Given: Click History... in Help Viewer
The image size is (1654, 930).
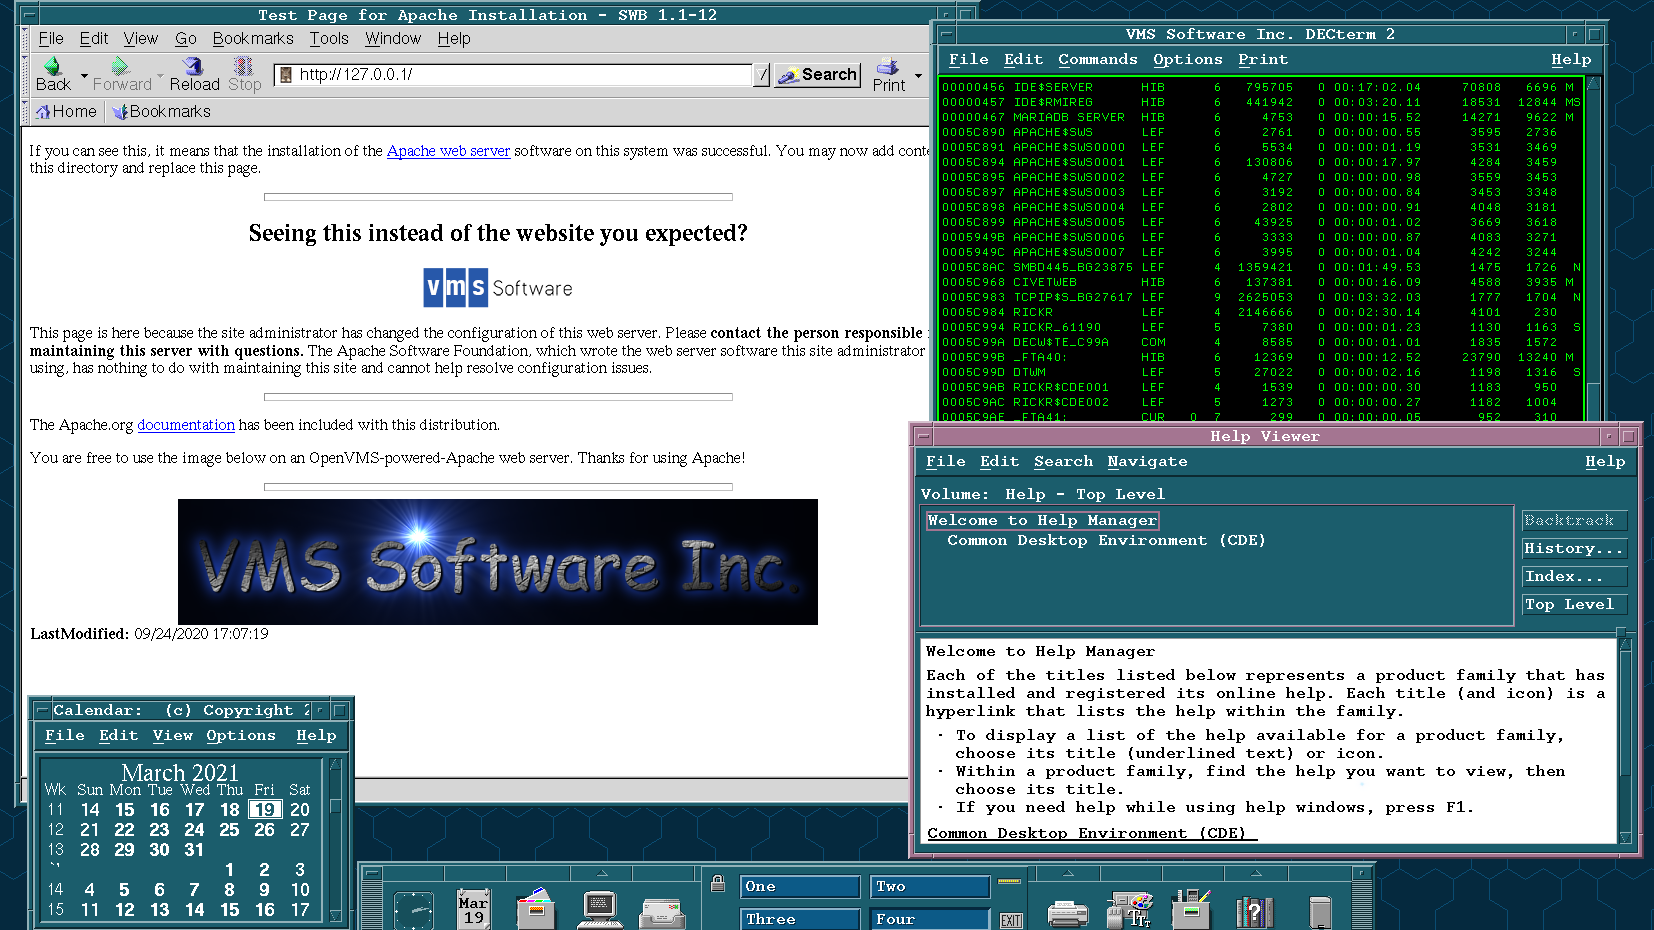Looking at the screenshot, I should tap(1574, 549).
